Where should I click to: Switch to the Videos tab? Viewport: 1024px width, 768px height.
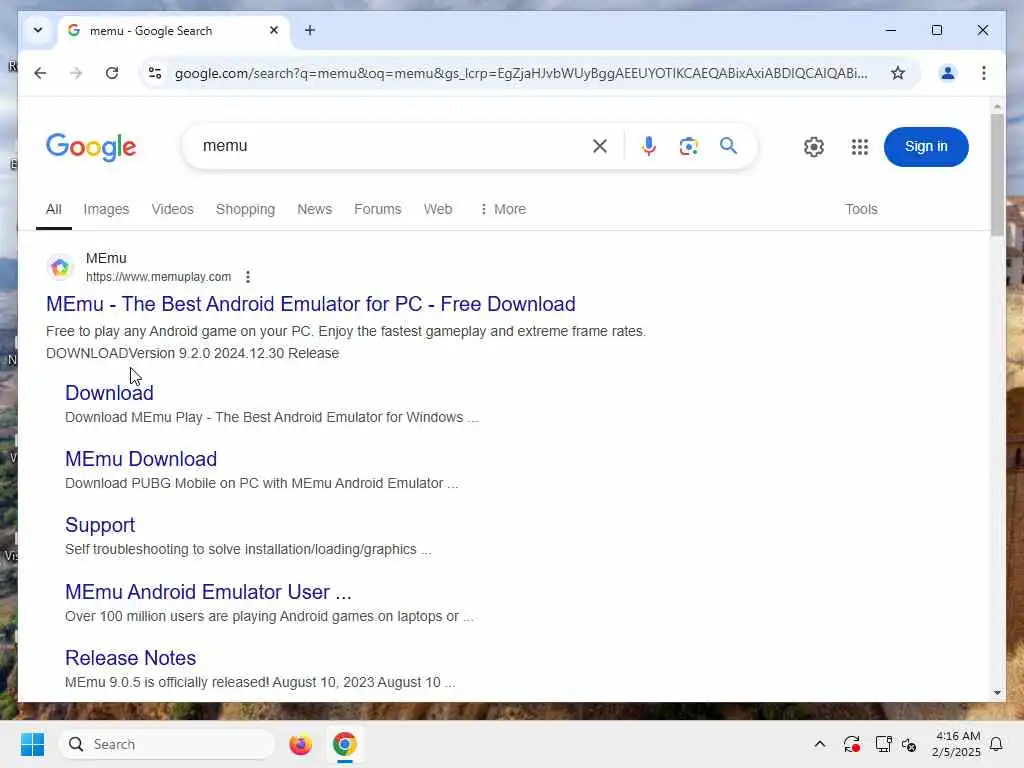(x=172, y=209)
